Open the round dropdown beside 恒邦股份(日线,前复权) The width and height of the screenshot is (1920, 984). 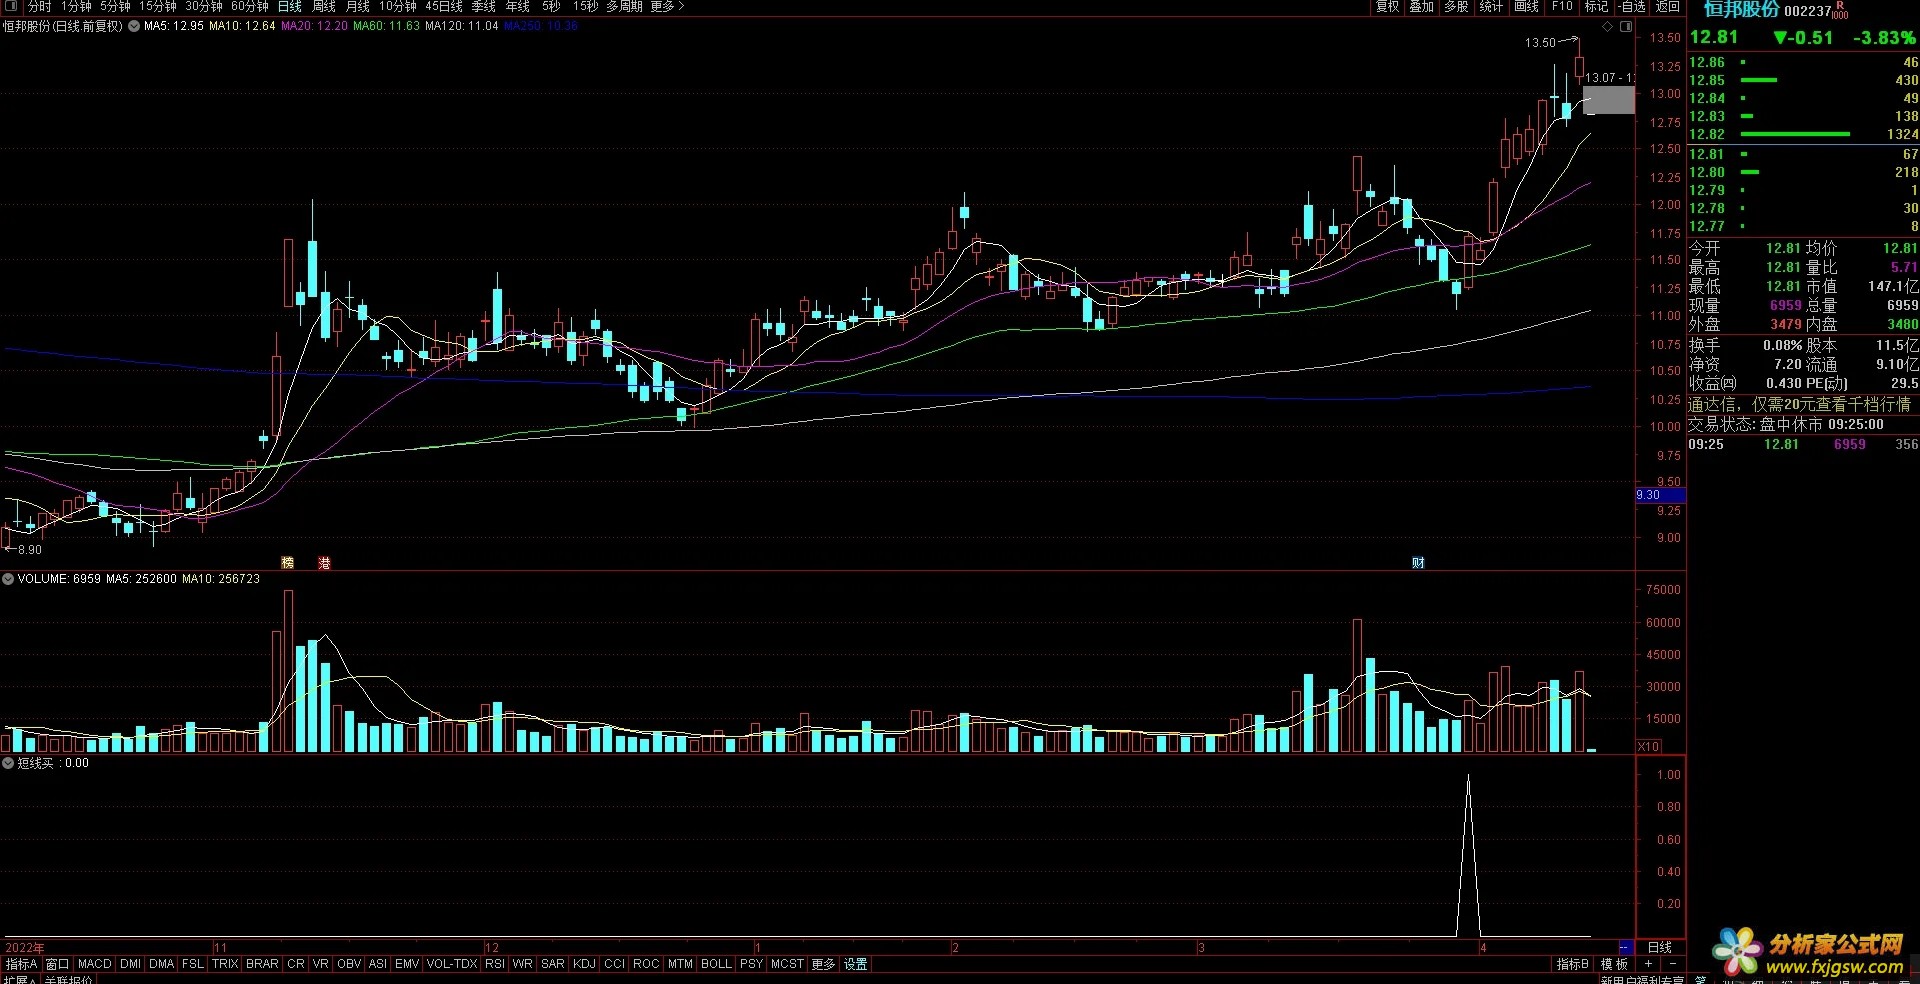(134, 26)
